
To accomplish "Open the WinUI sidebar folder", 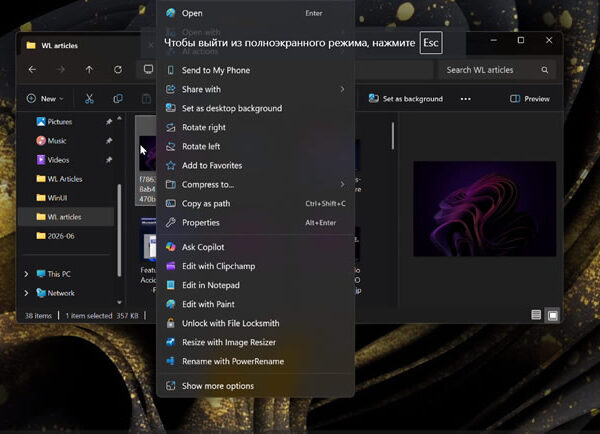I will point(57,198).
